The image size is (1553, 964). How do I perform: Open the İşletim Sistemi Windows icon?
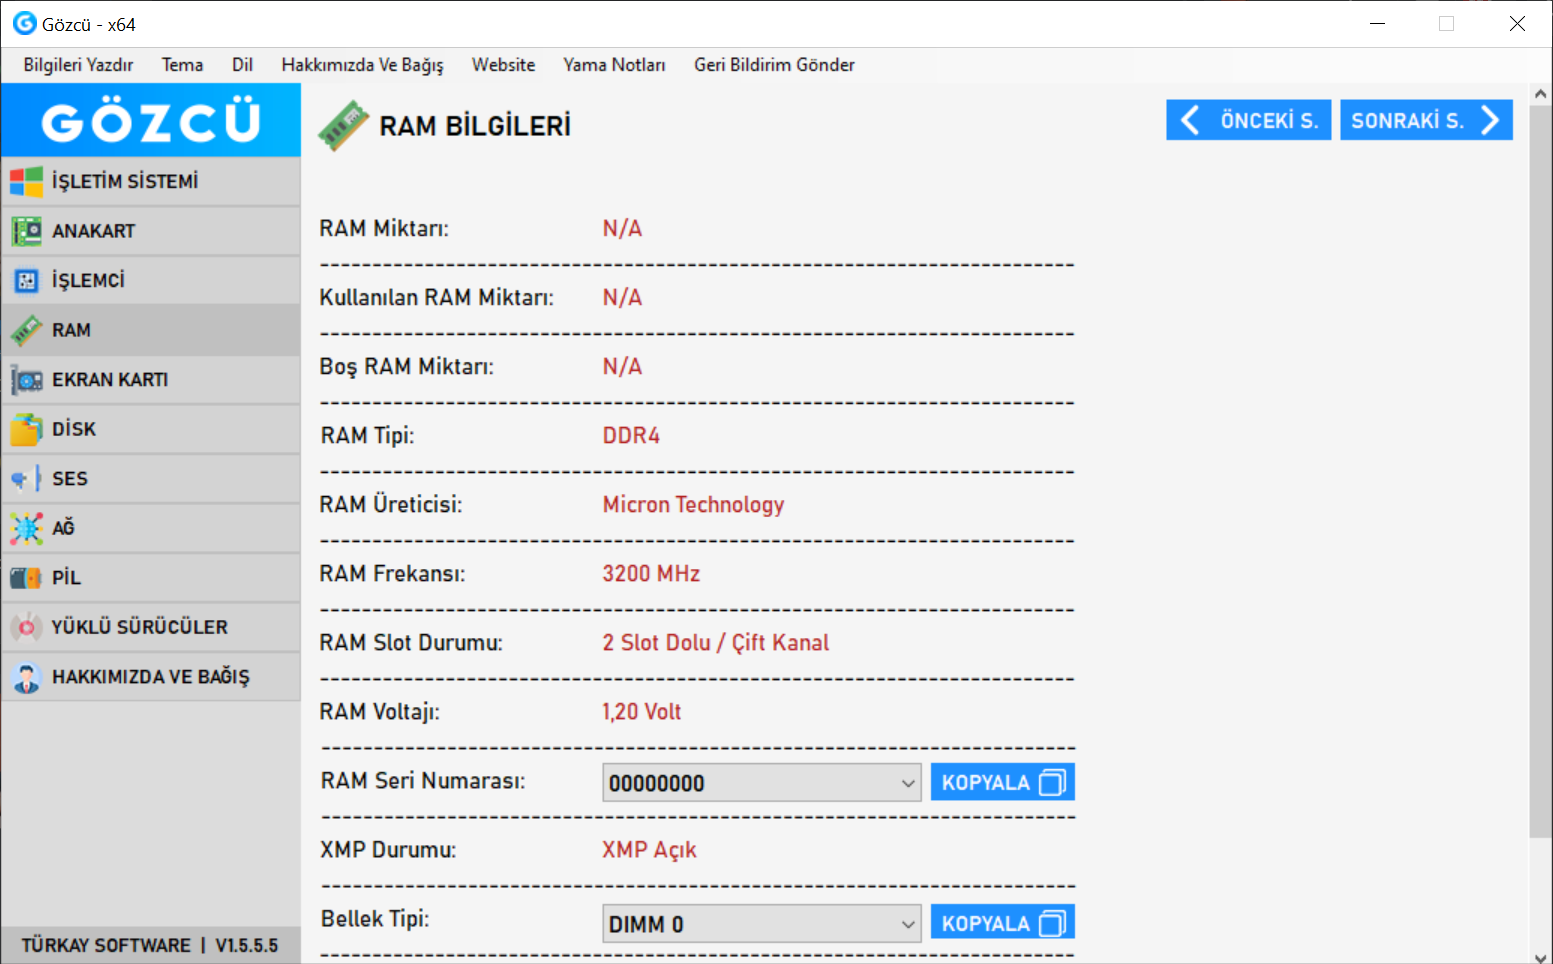point(27,182)
